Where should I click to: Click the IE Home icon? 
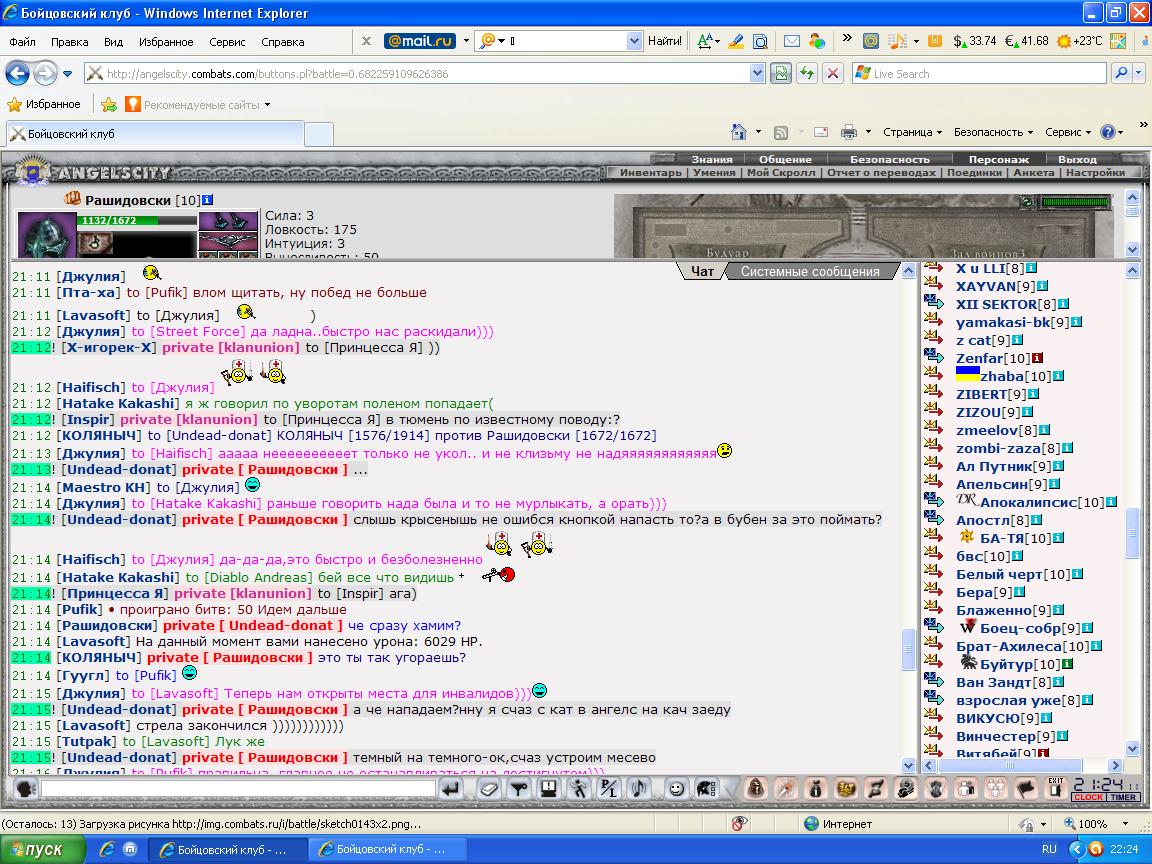click(x=739, y=132)
